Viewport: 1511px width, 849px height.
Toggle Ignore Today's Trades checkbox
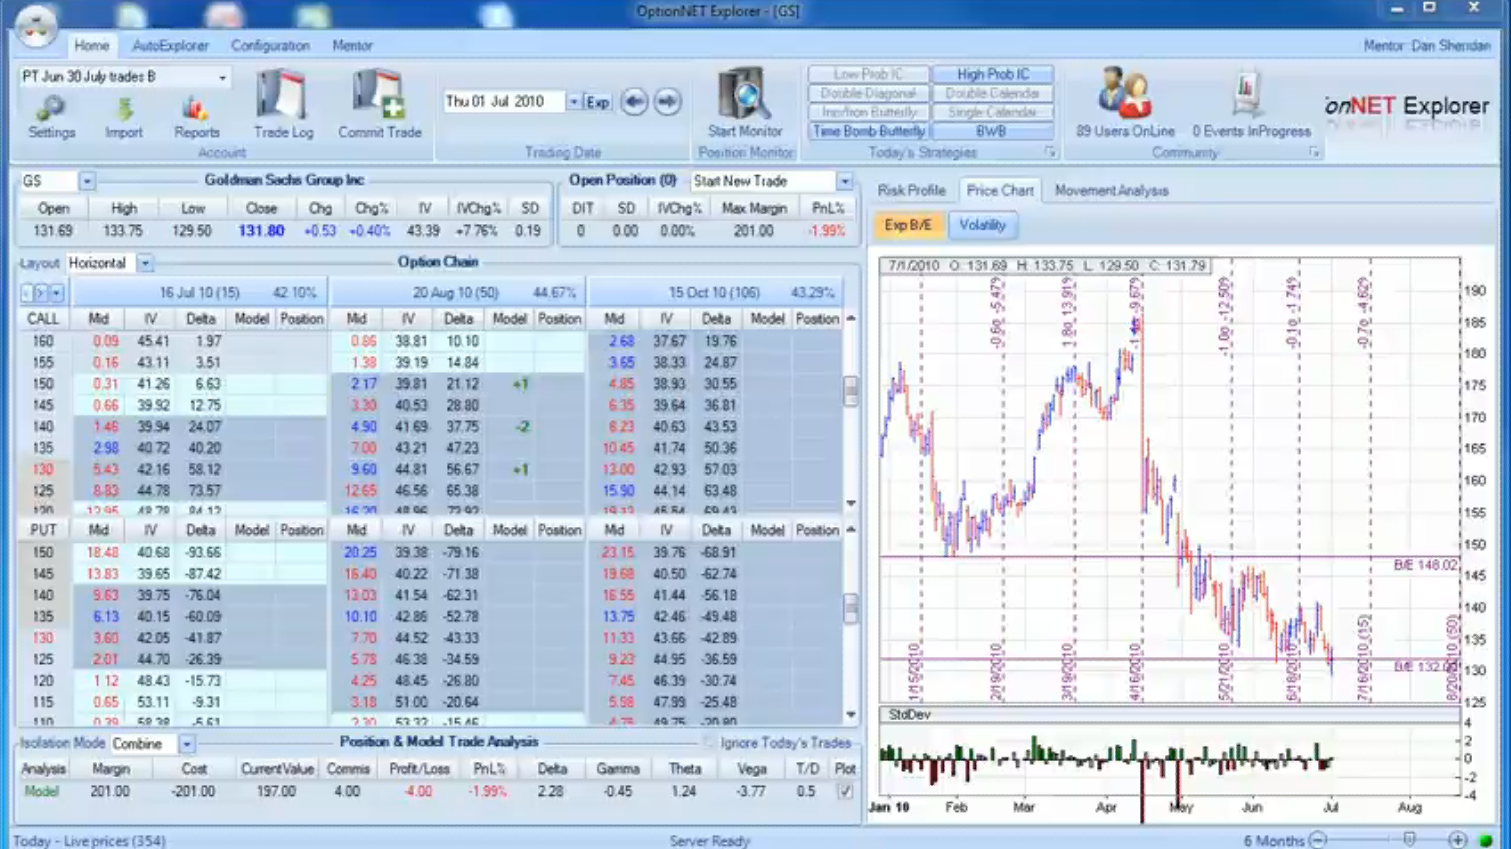[710, 743]
